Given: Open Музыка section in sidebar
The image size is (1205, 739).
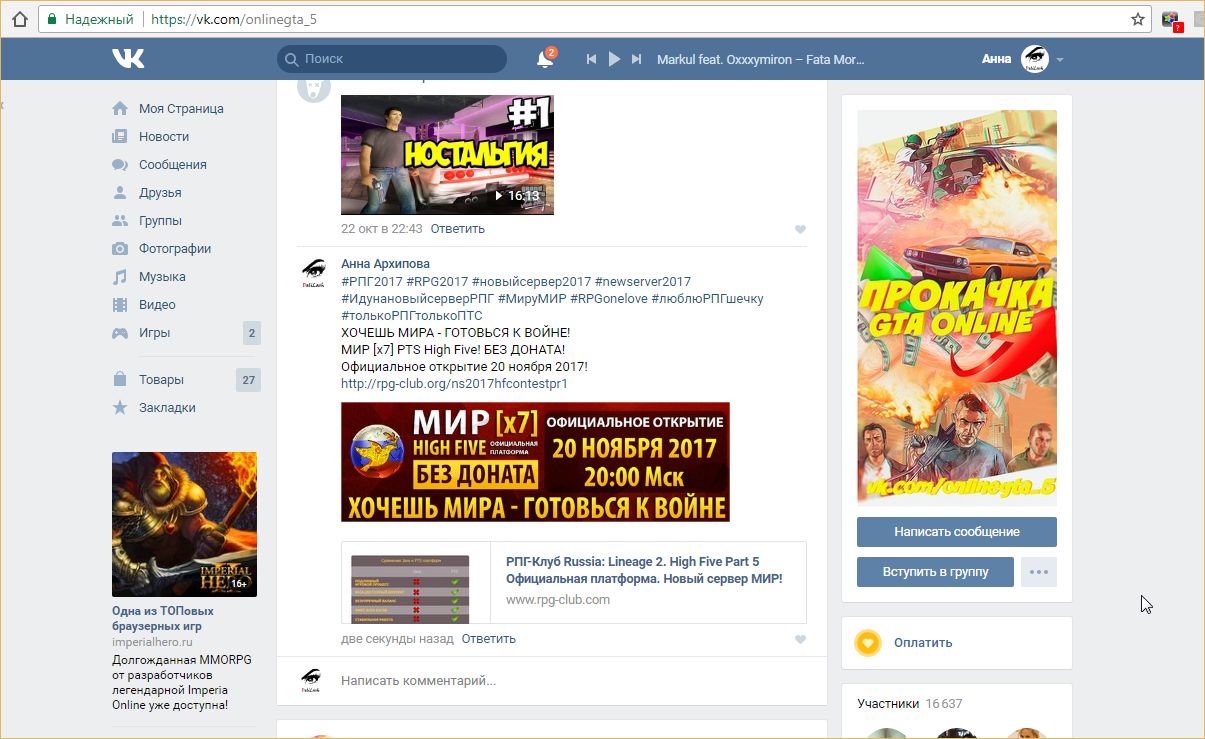Looking at the screenshot, I should tap(162, 277).
